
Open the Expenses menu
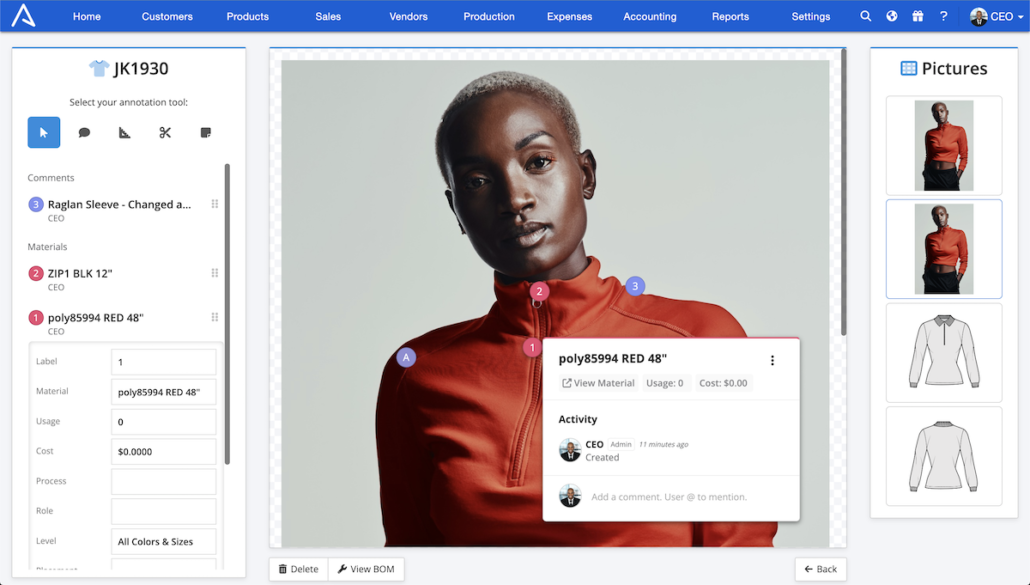[x=570, y=16]
